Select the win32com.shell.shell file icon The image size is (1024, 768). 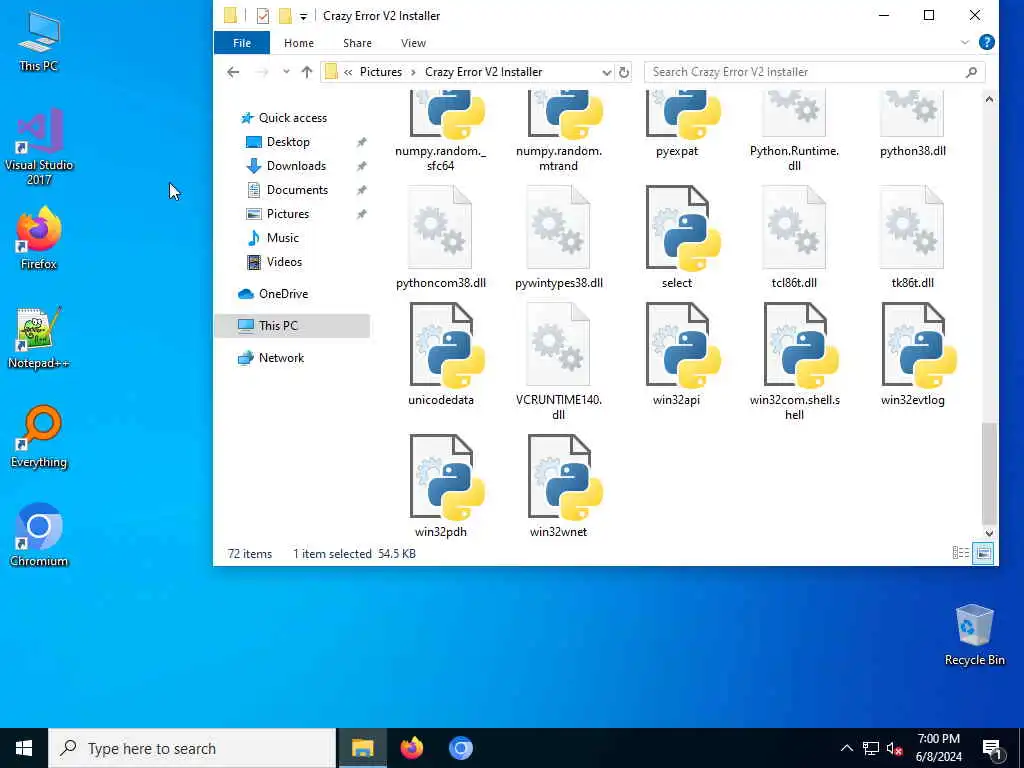pos(801,345)
